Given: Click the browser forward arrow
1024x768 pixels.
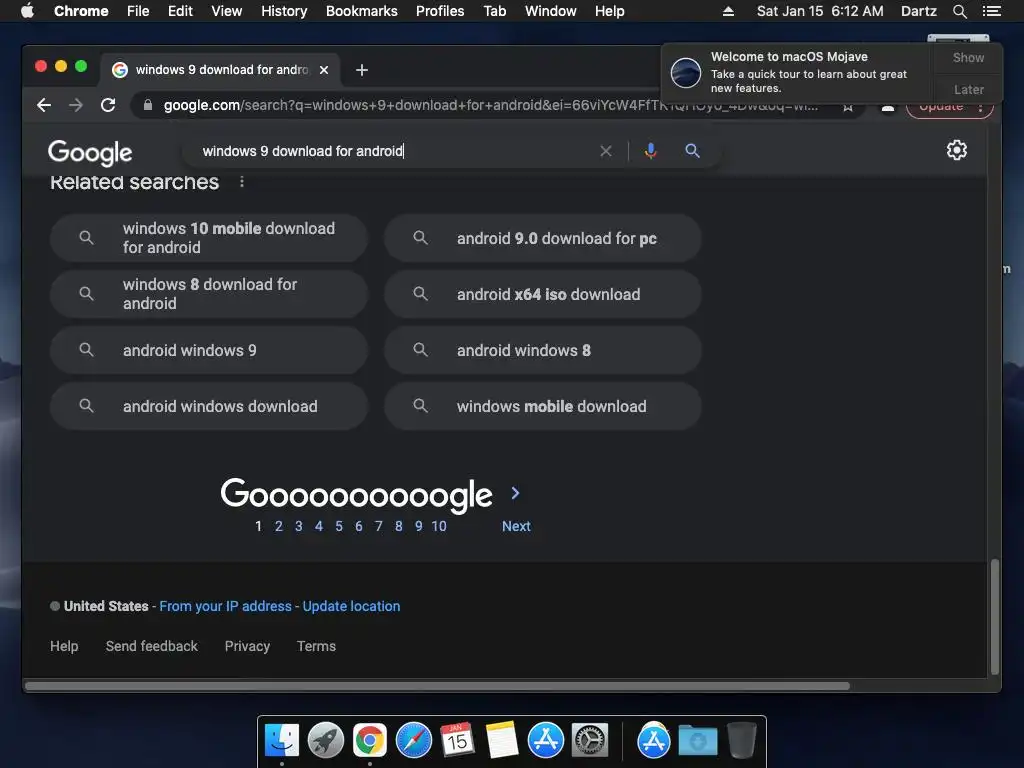Looking at the screenshot, I should click(x=76, y=105).
